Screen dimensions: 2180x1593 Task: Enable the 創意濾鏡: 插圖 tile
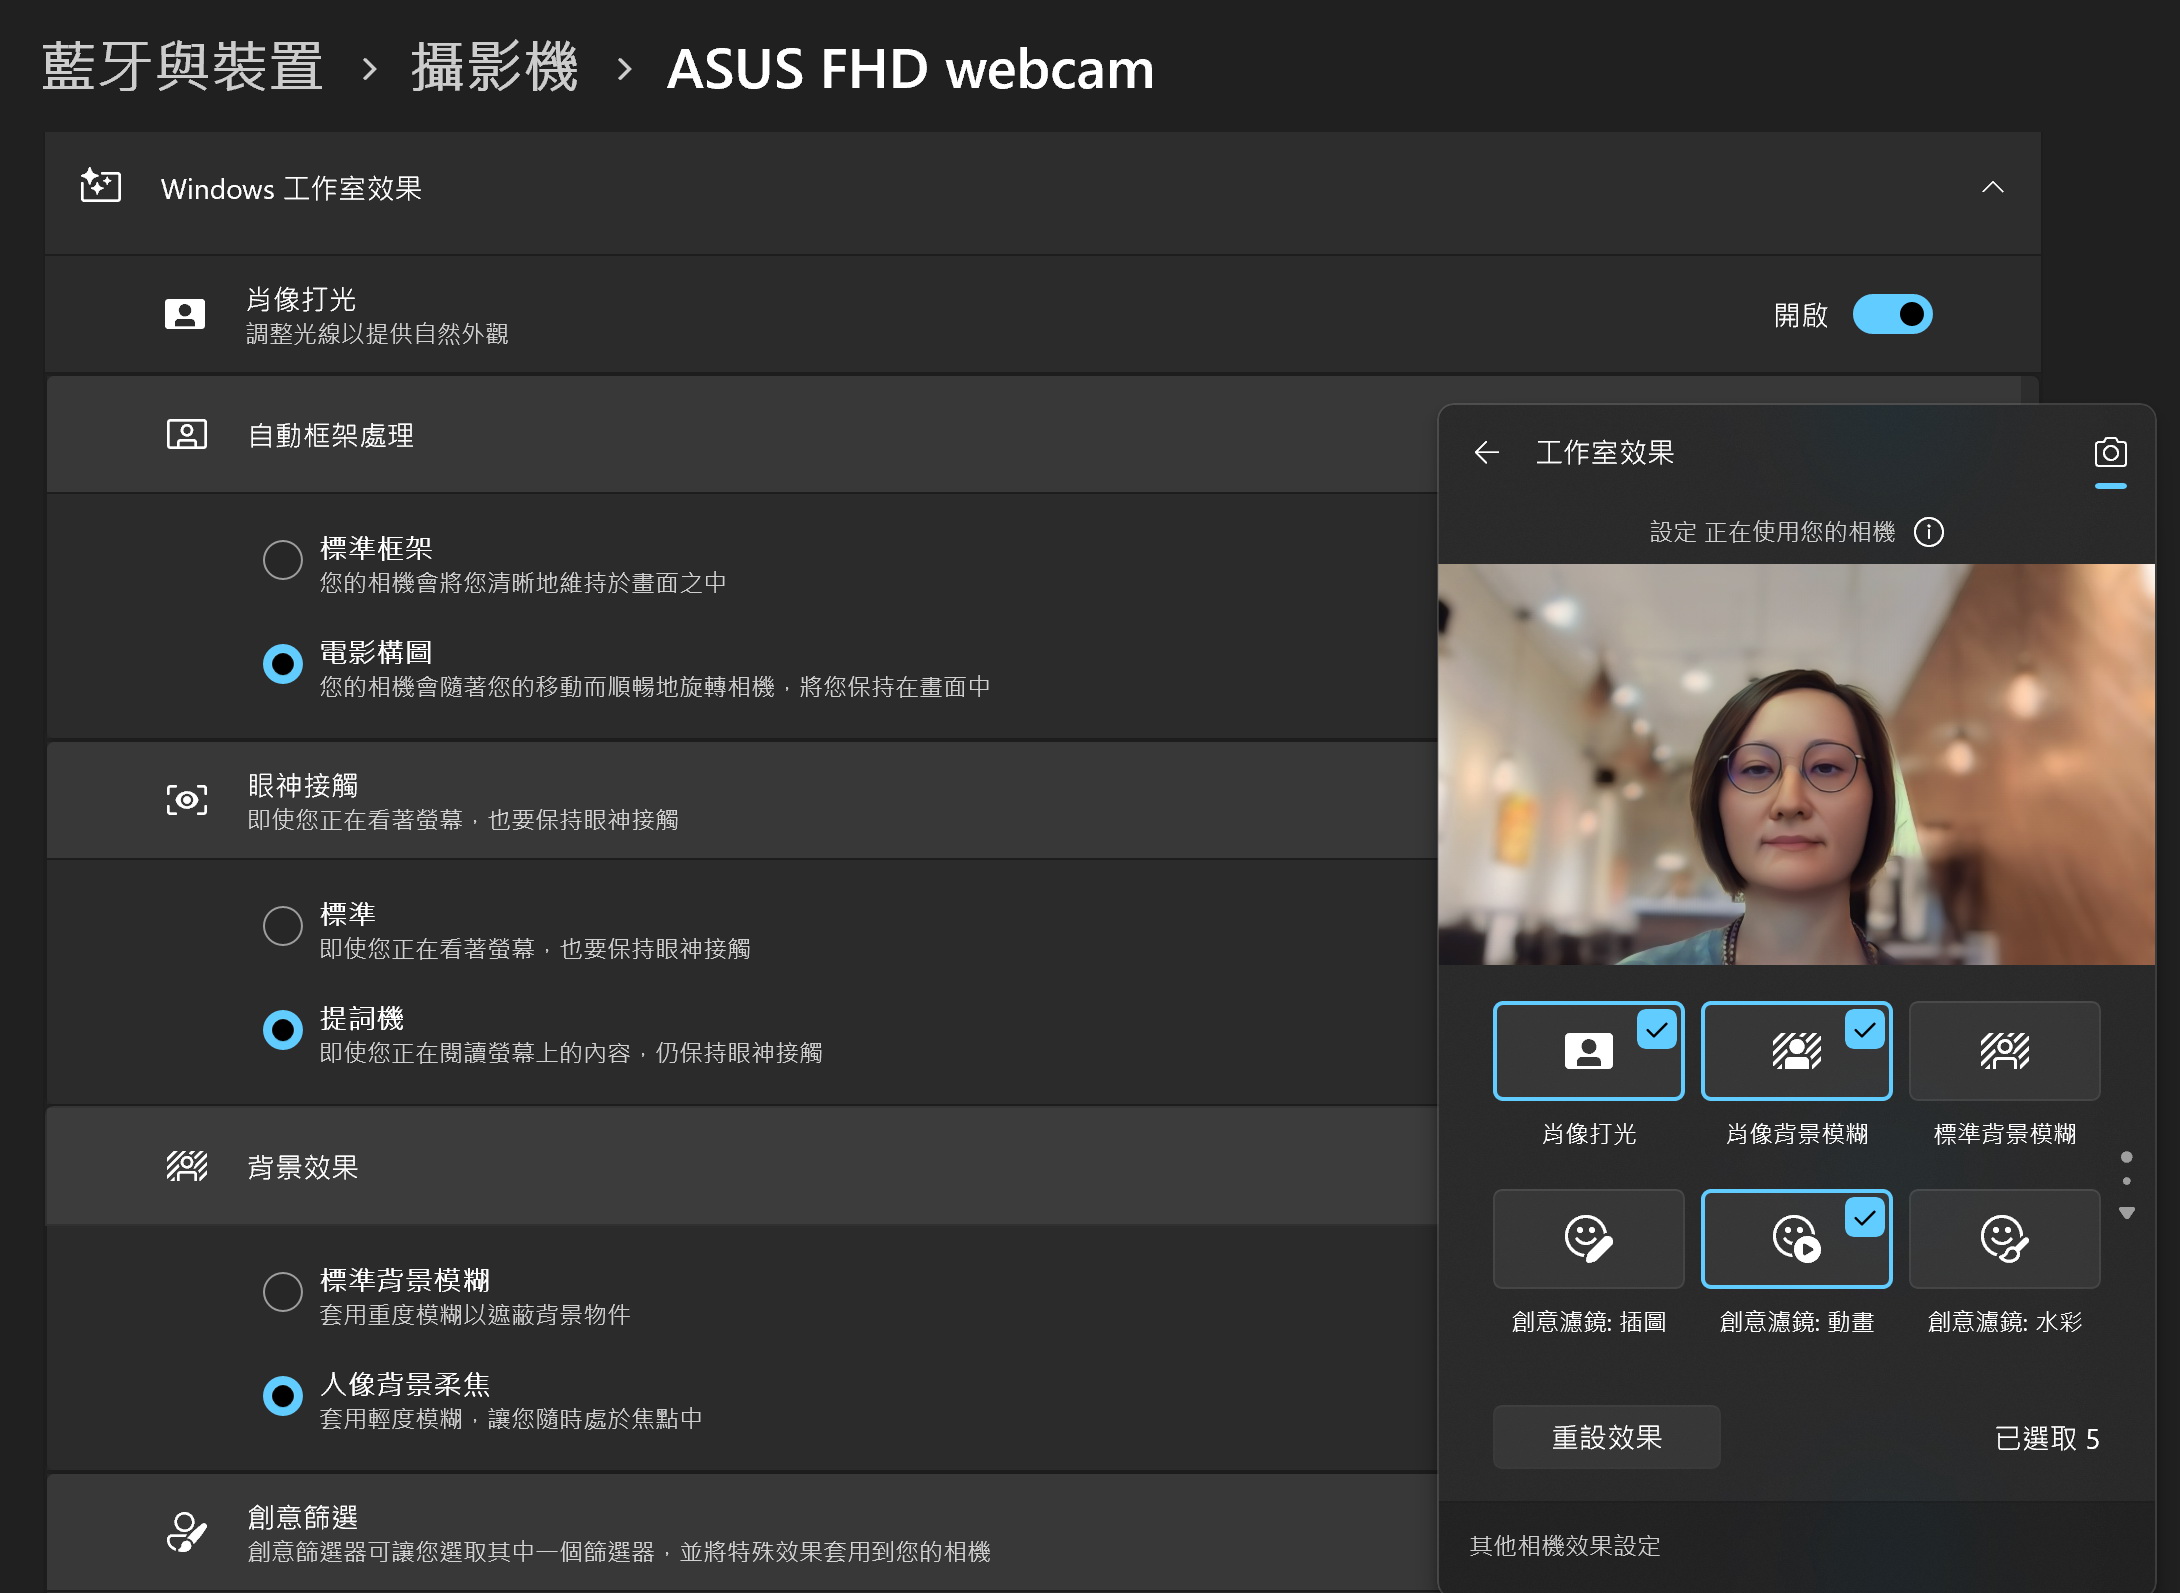pos(1588,1239)
